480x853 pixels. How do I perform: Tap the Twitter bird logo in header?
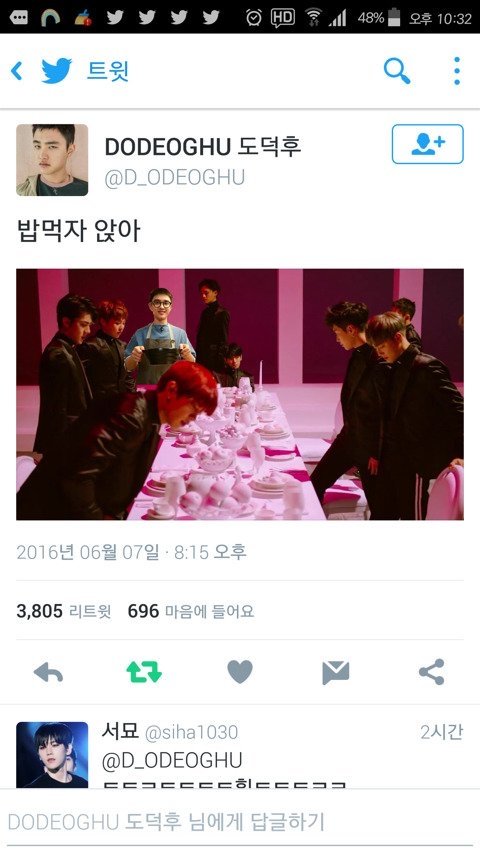[x=57, y=71]
